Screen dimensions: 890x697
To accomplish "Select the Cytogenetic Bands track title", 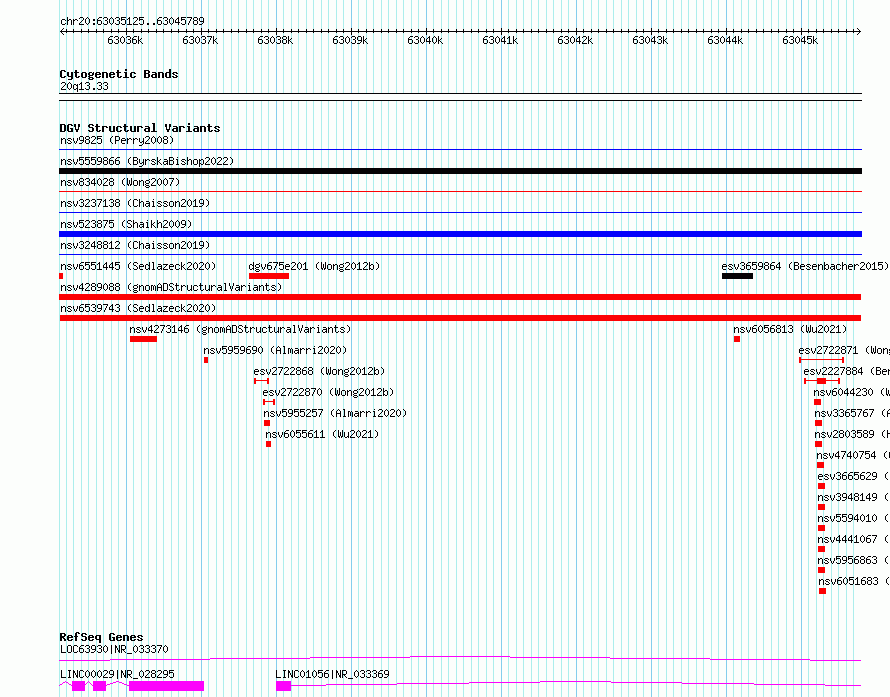I will pos(119,74).
